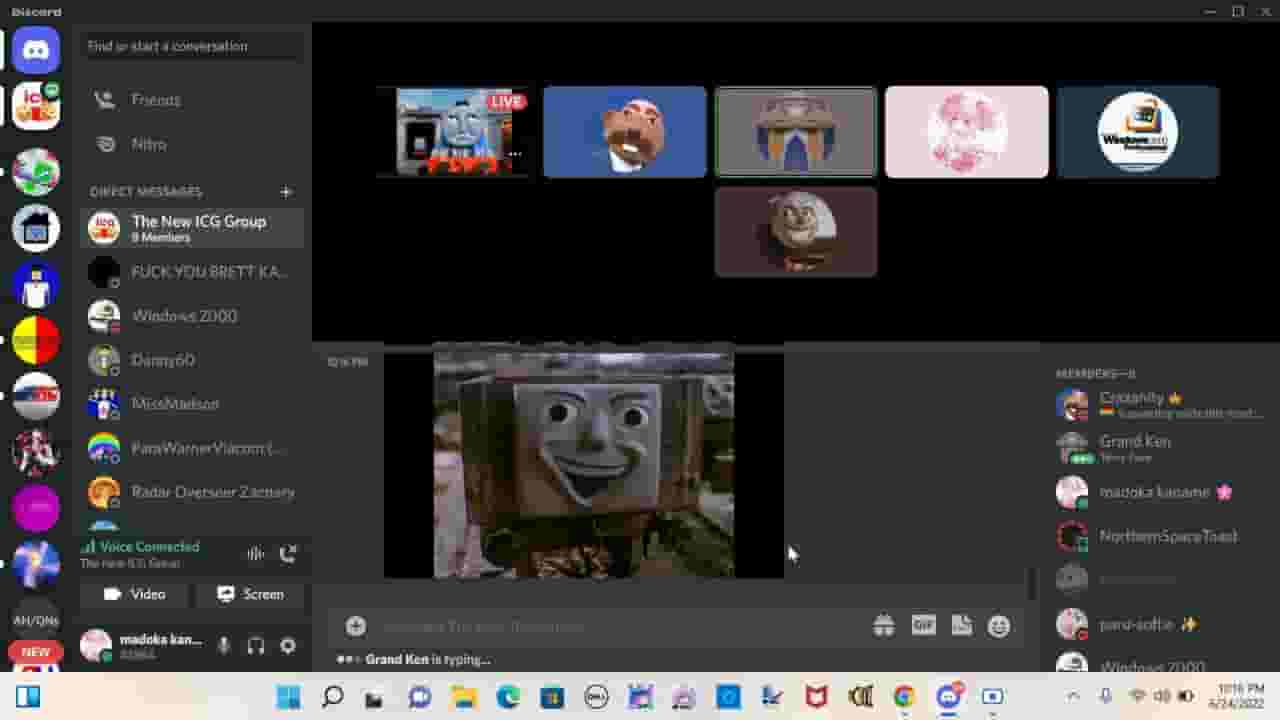Create a new DM with the plus icon
The image size is (1280, 720).
pos(286,191)
